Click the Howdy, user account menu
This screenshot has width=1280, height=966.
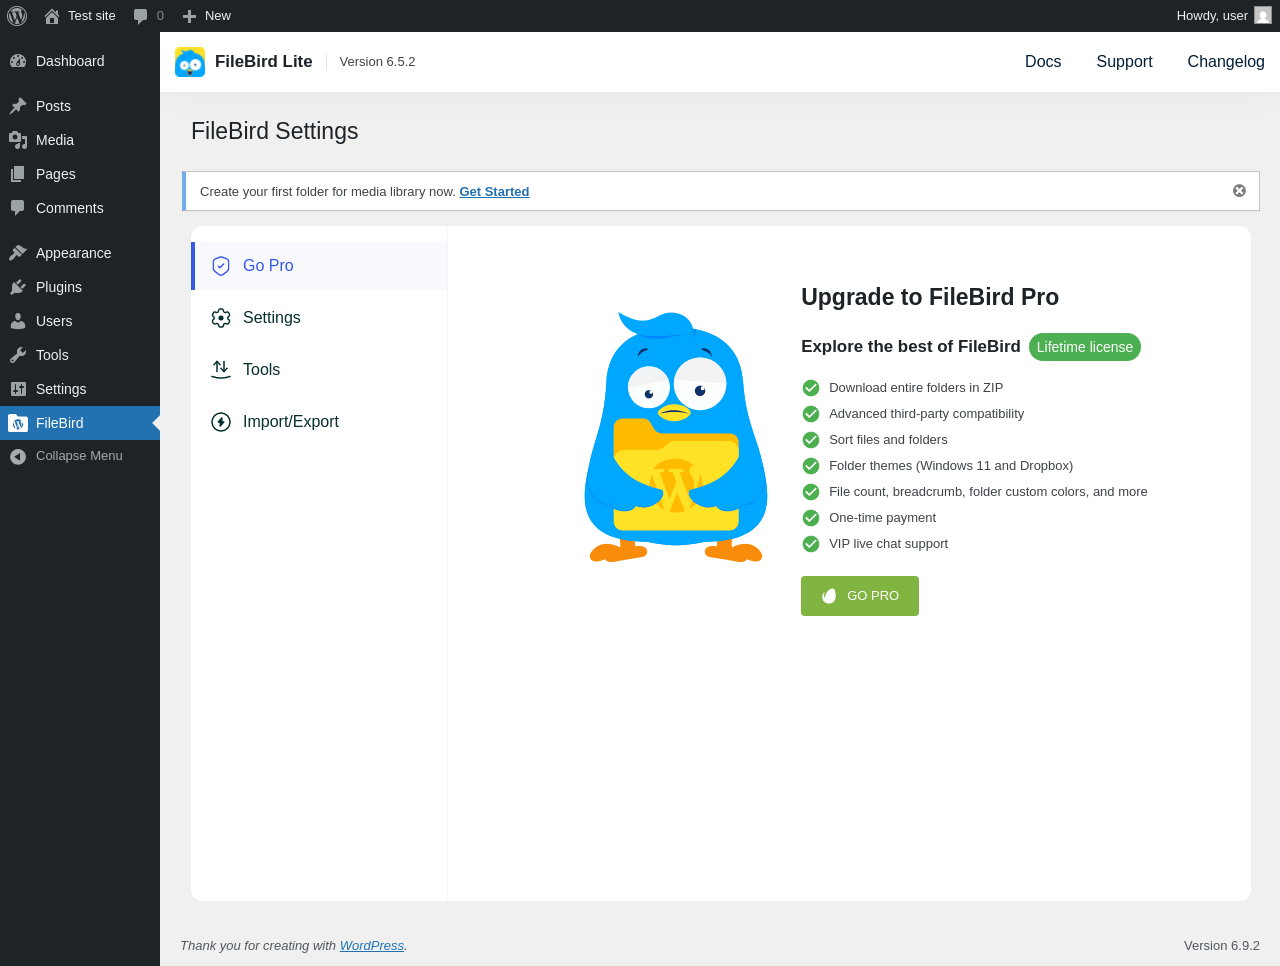coord(1224,16)
